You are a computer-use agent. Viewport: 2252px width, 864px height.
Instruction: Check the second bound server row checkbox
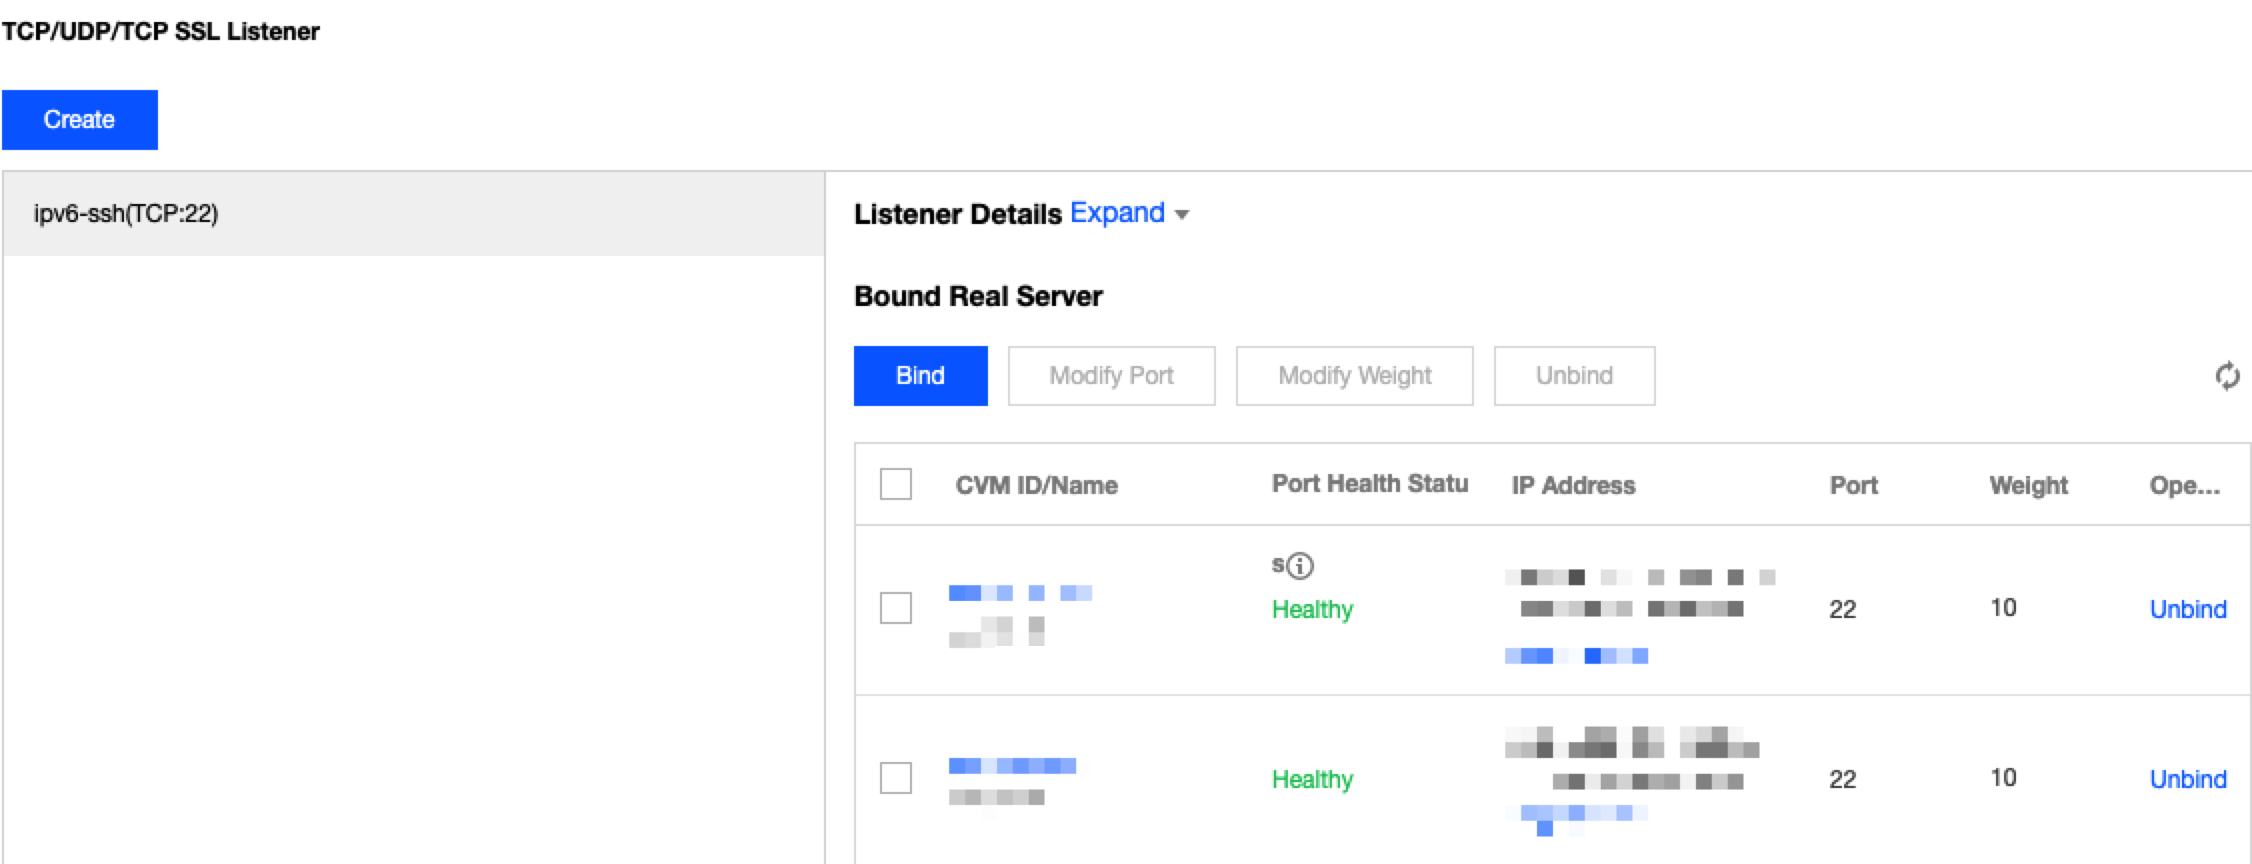pyautogui.click(x=895, y=778)
